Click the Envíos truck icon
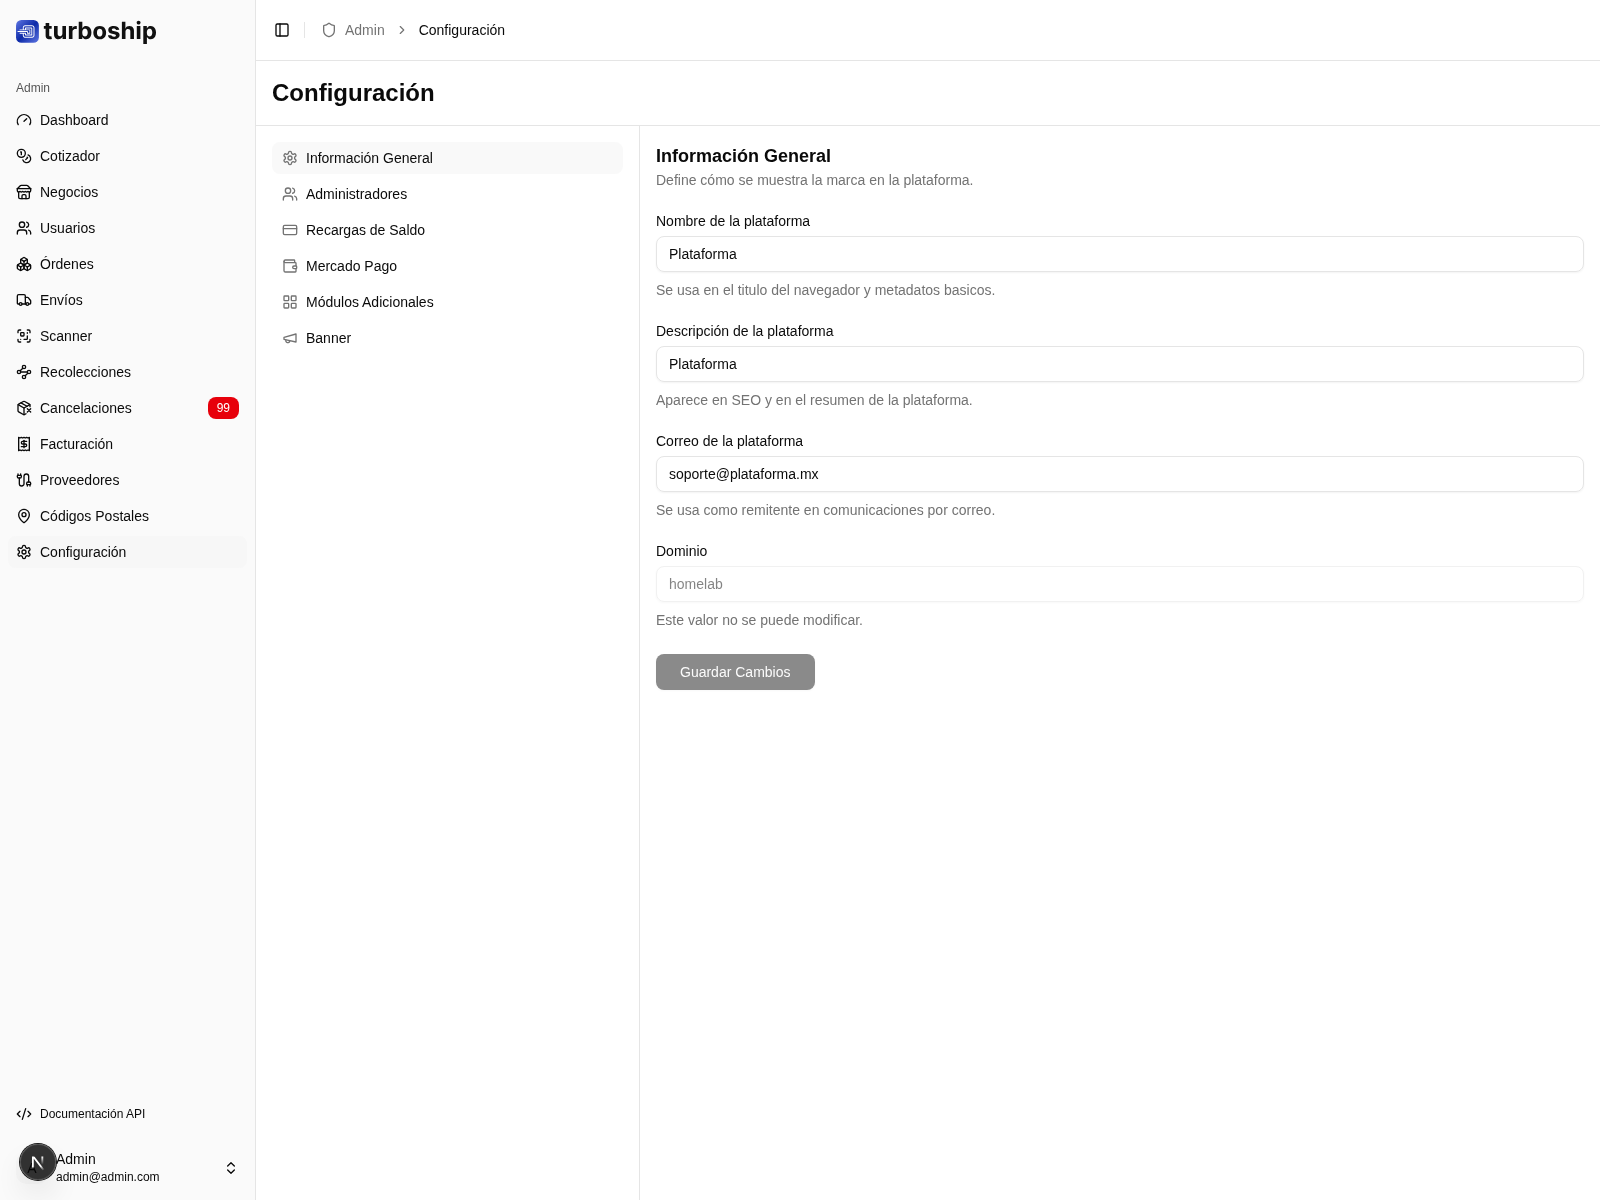 point(24,300)
